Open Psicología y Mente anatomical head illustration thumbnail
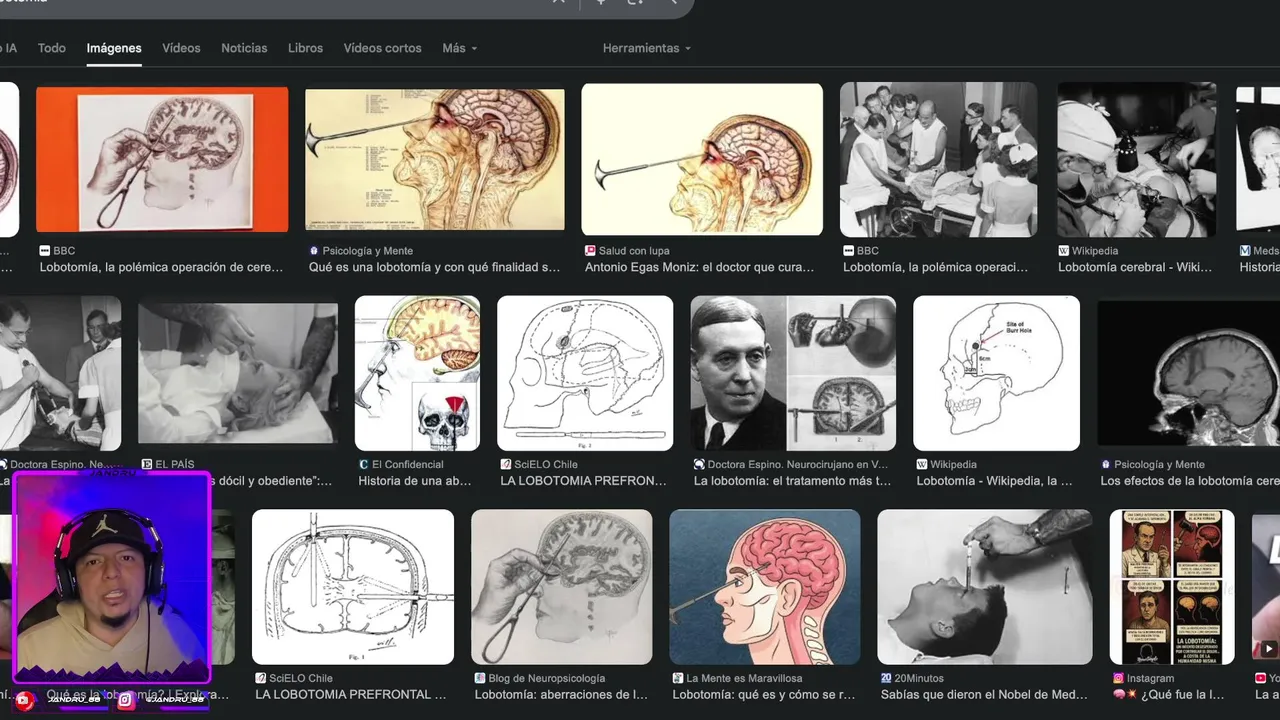1280x720 pixels. 434,159
